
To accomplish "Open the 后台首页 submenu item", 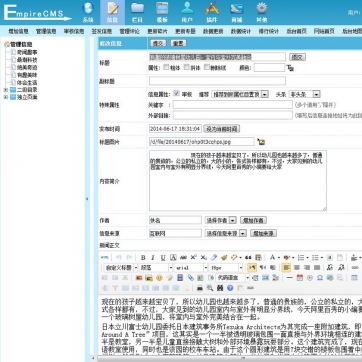I will point(296,31).
